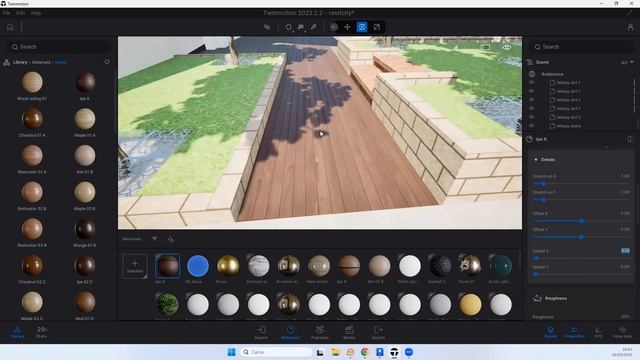Adjust the Speed Y slider handle

pyautogui.click(x=536, y=274)
